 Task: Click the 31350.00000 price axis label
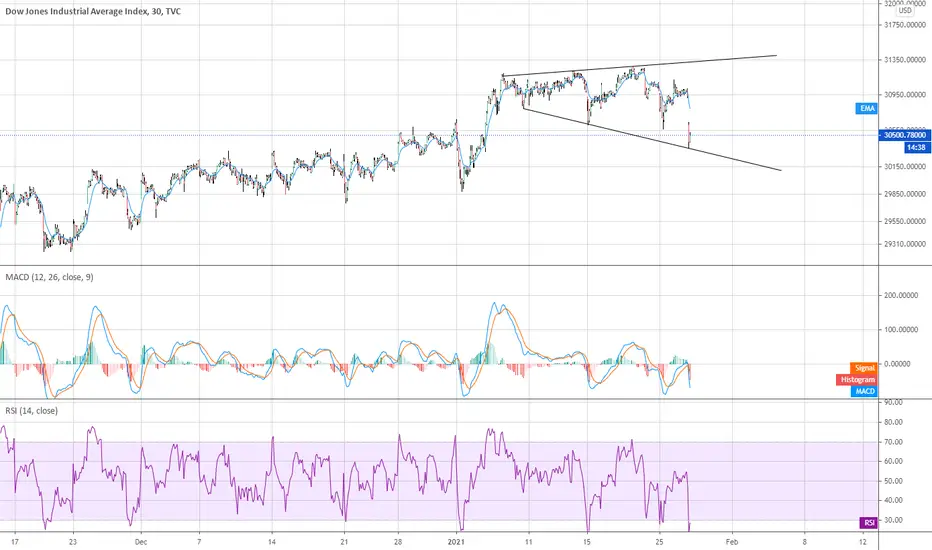905,59
